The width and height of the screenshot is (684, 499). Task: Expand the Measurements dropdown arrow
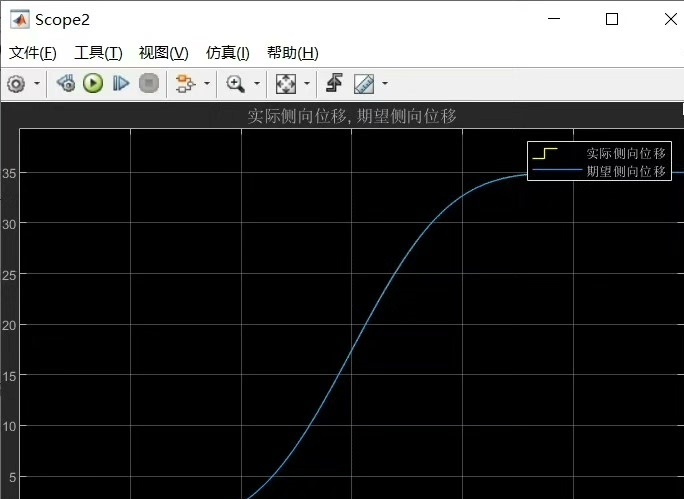coord(385,83)
